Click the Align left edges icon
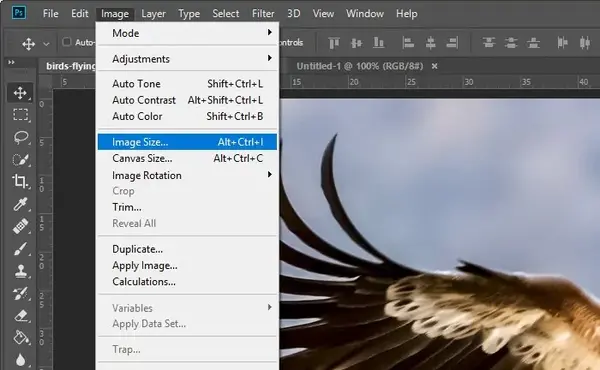 (408, 43)
